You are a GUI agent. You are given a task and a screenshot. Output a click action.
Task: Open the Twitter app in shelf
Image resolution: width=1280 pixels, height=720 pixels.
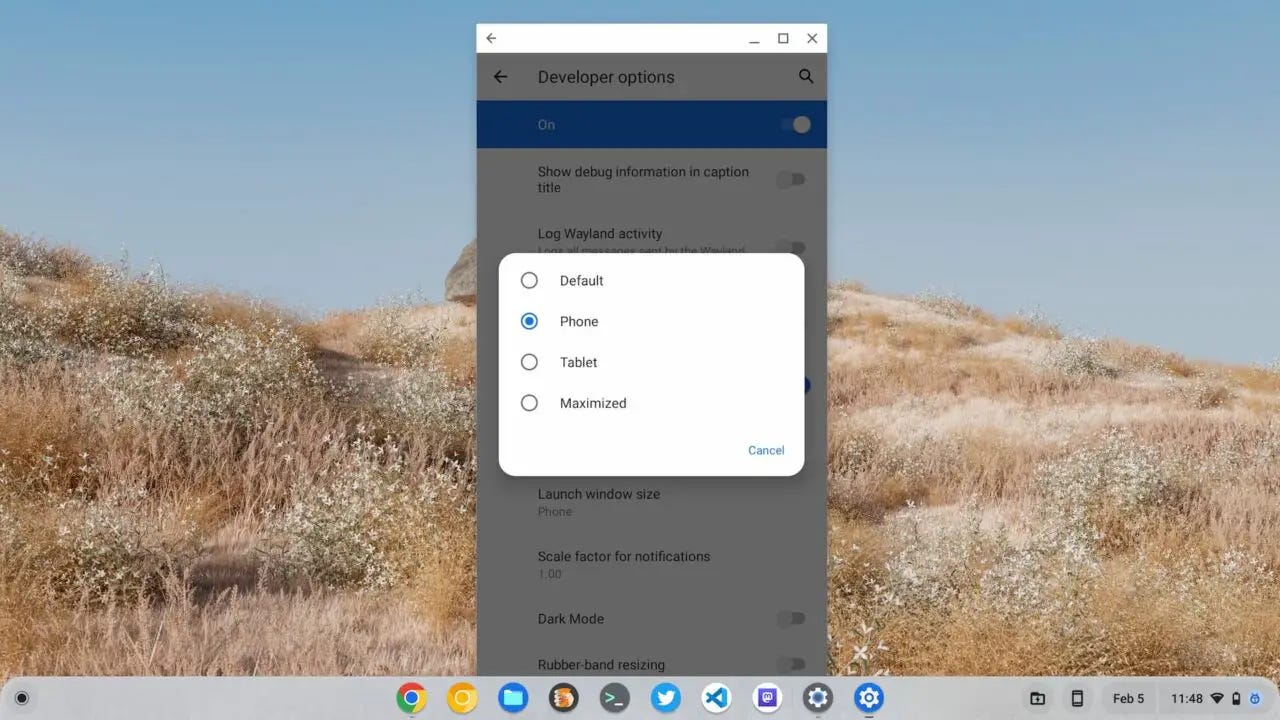666,698
